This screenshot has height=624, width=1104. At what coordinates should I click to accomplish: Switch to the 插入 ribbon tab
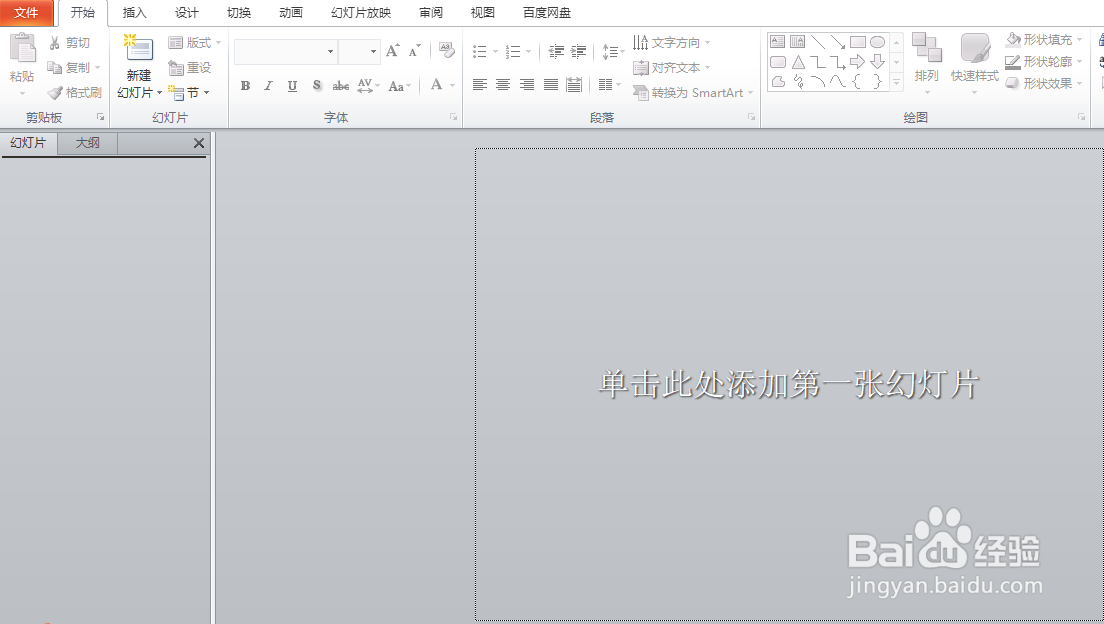point(134,12)
